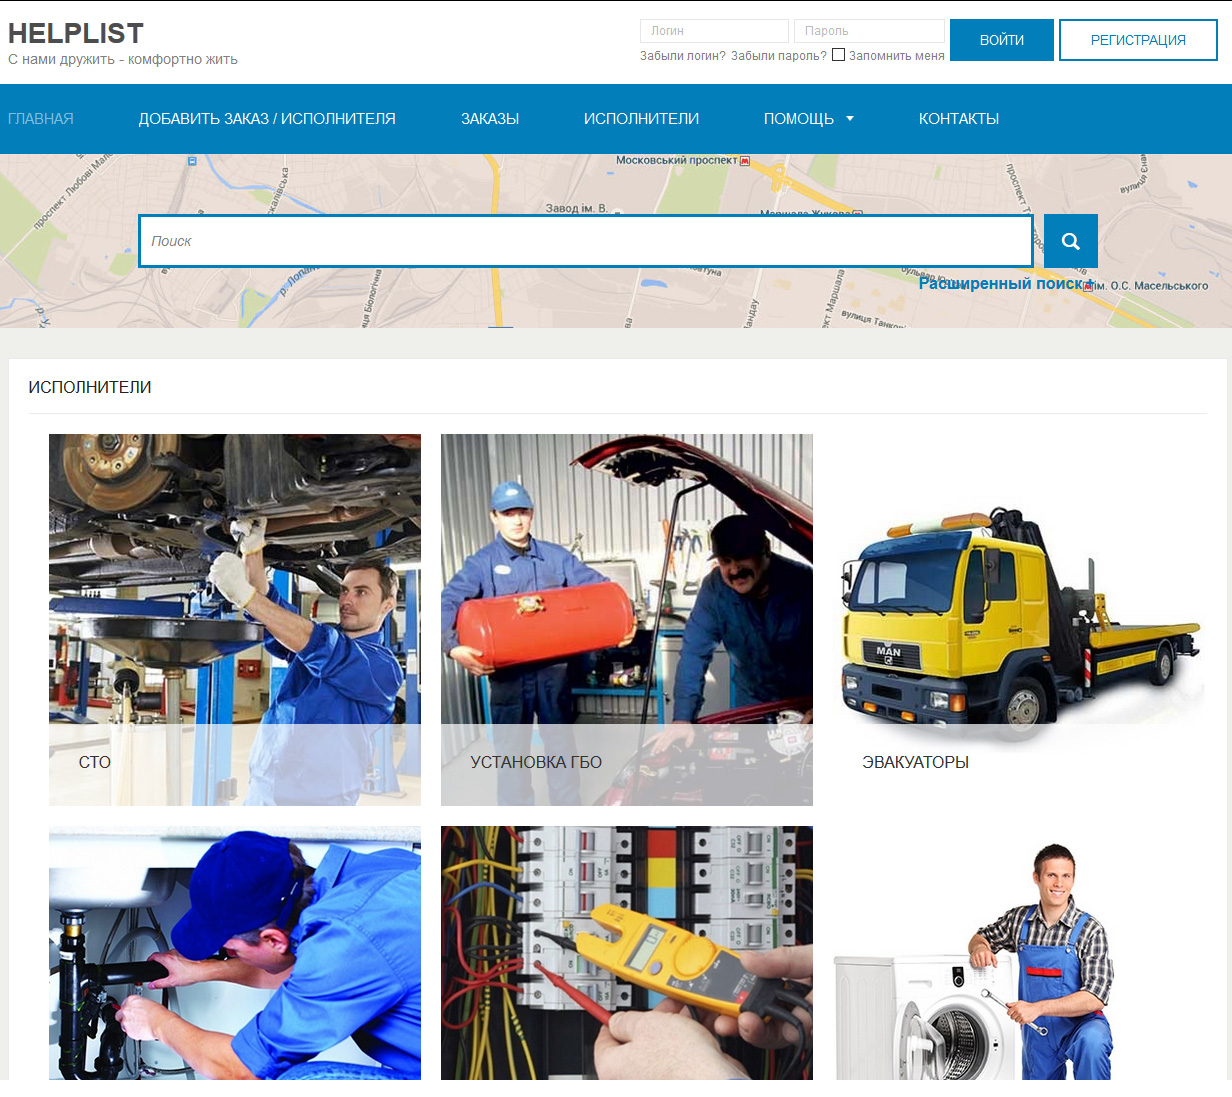Focus the Логин input field
The width and height of the screenshot is (1232, 1097).
click(x=714, y=31)
